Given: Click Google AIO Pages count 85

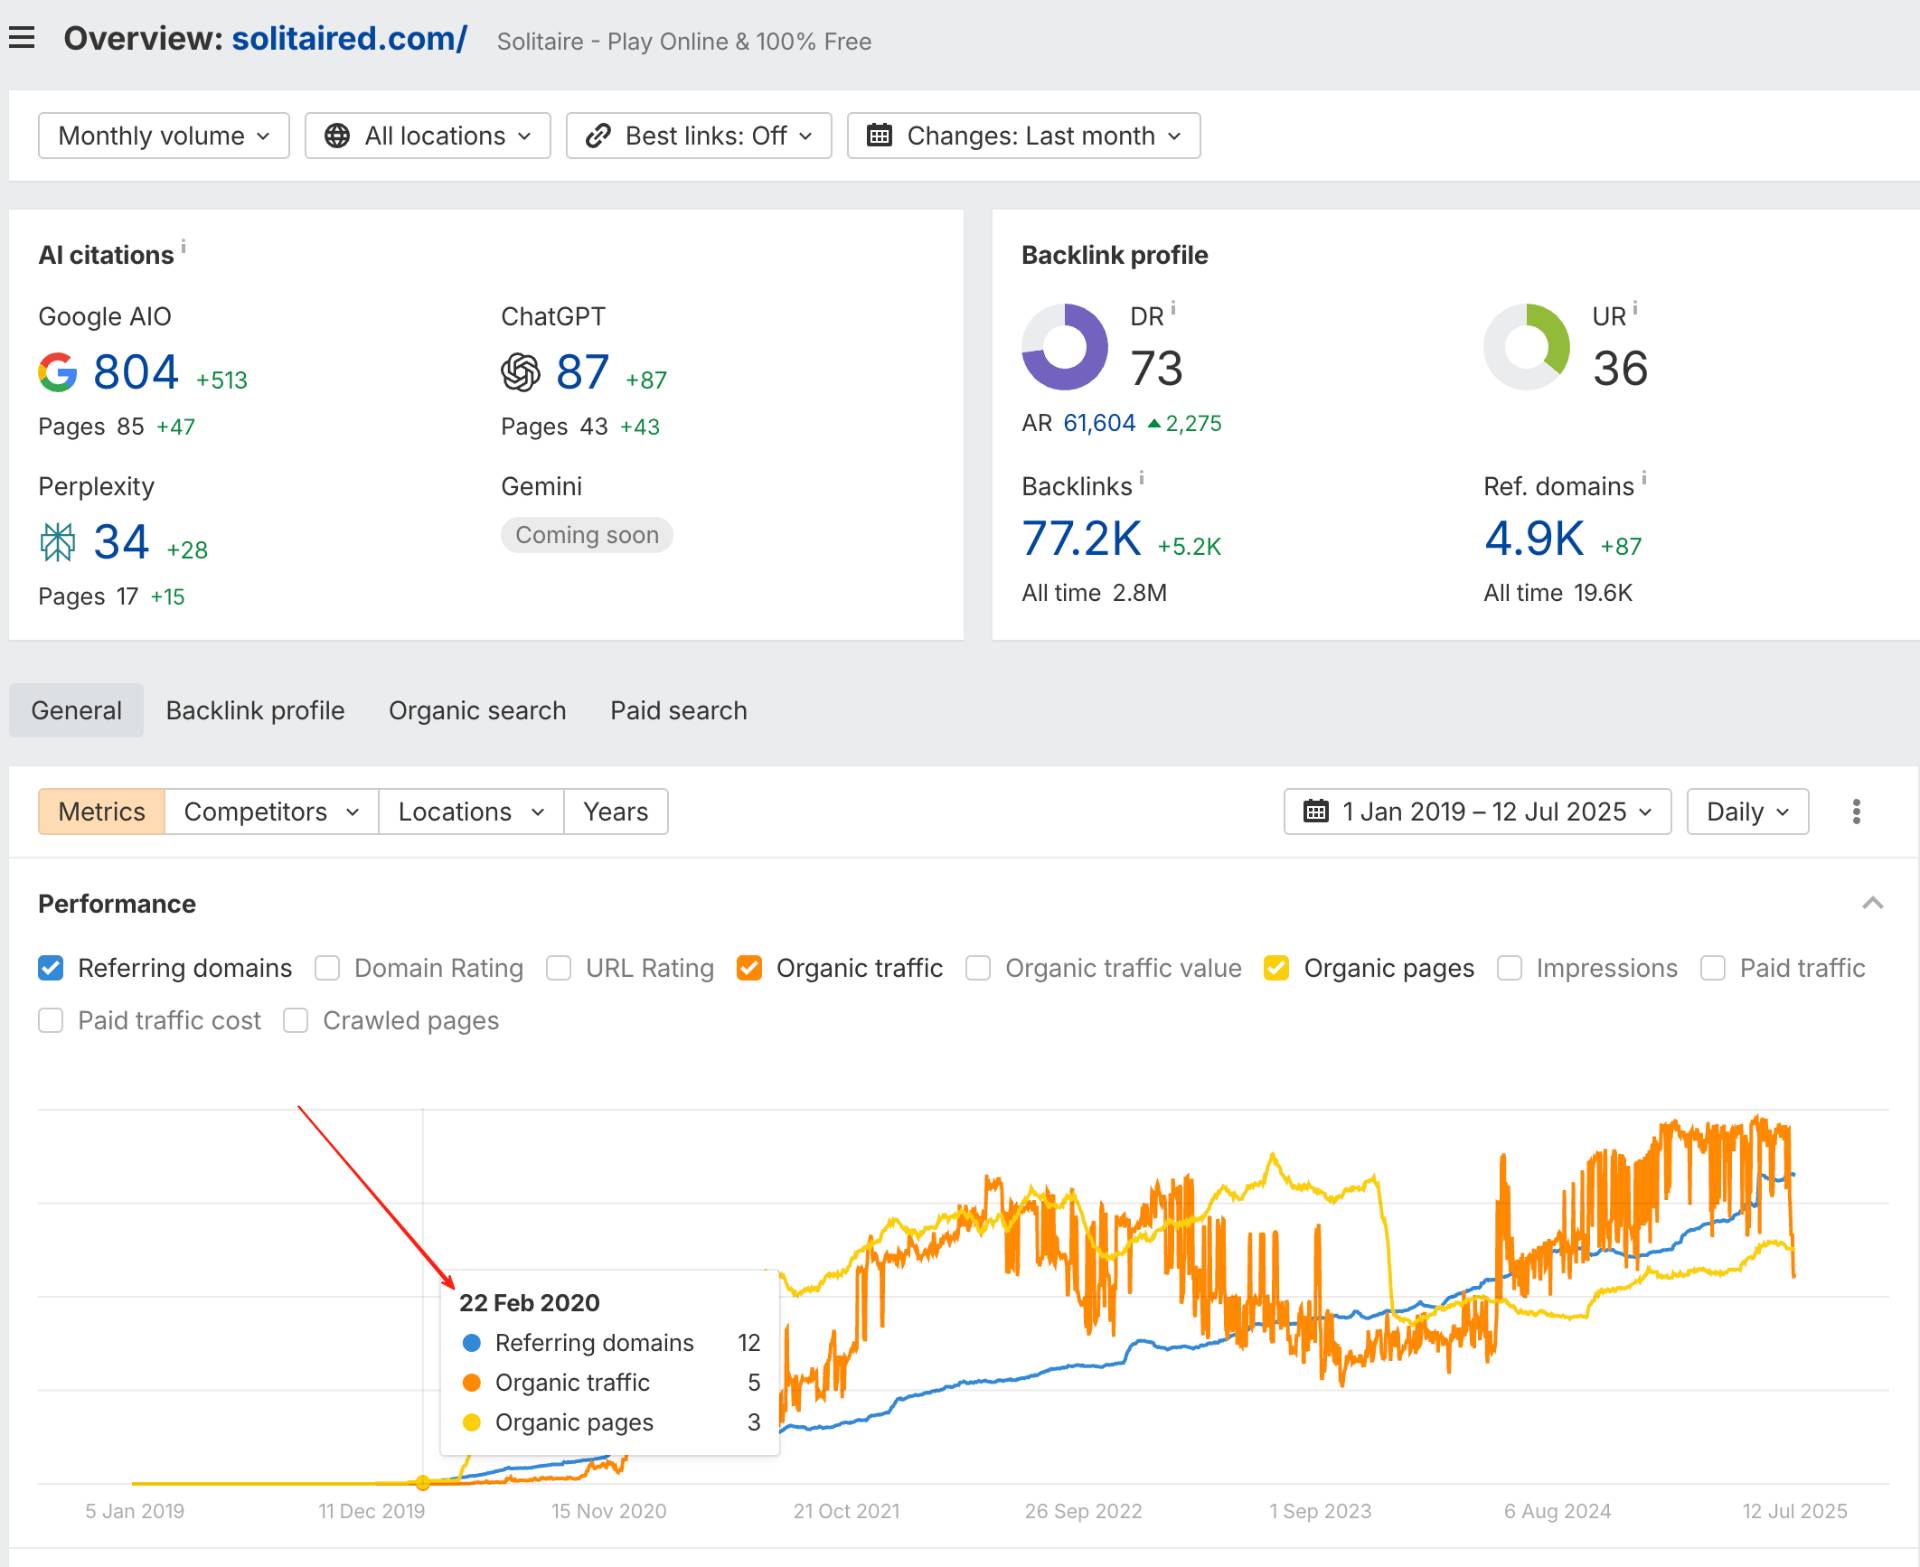Looking at the screenshot, I should (x=130, y=427).
